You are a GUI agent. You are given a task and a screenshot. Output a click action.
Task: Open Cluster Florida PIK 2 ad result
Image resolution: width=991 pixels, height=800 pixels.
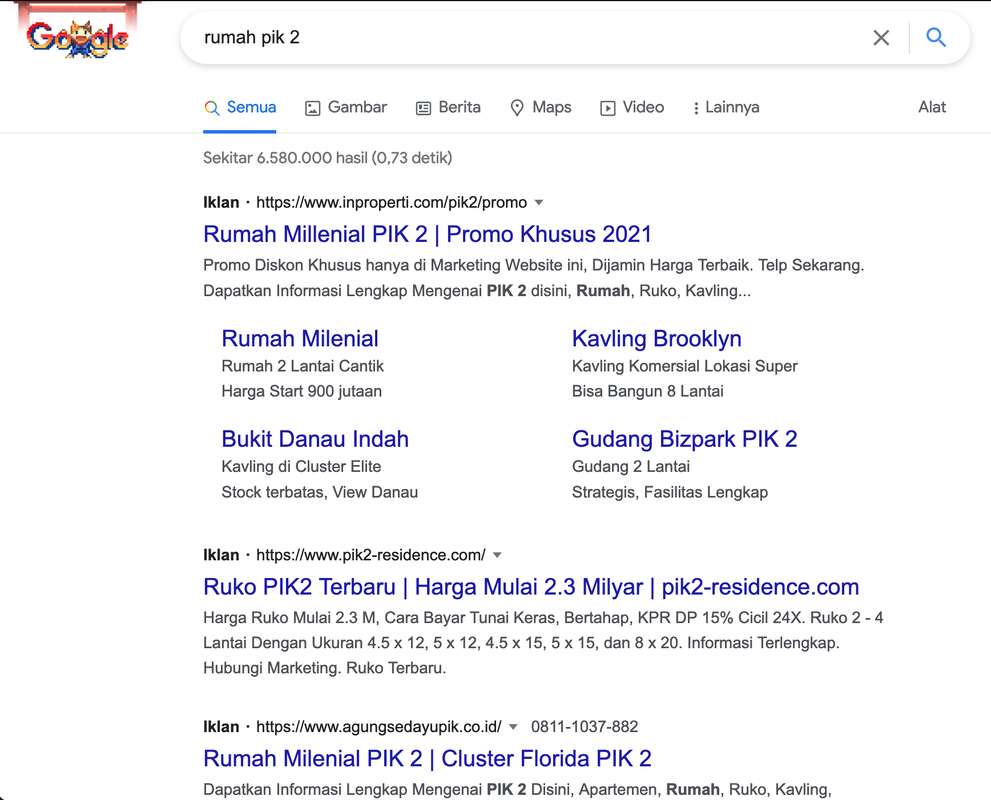point(427,758)
